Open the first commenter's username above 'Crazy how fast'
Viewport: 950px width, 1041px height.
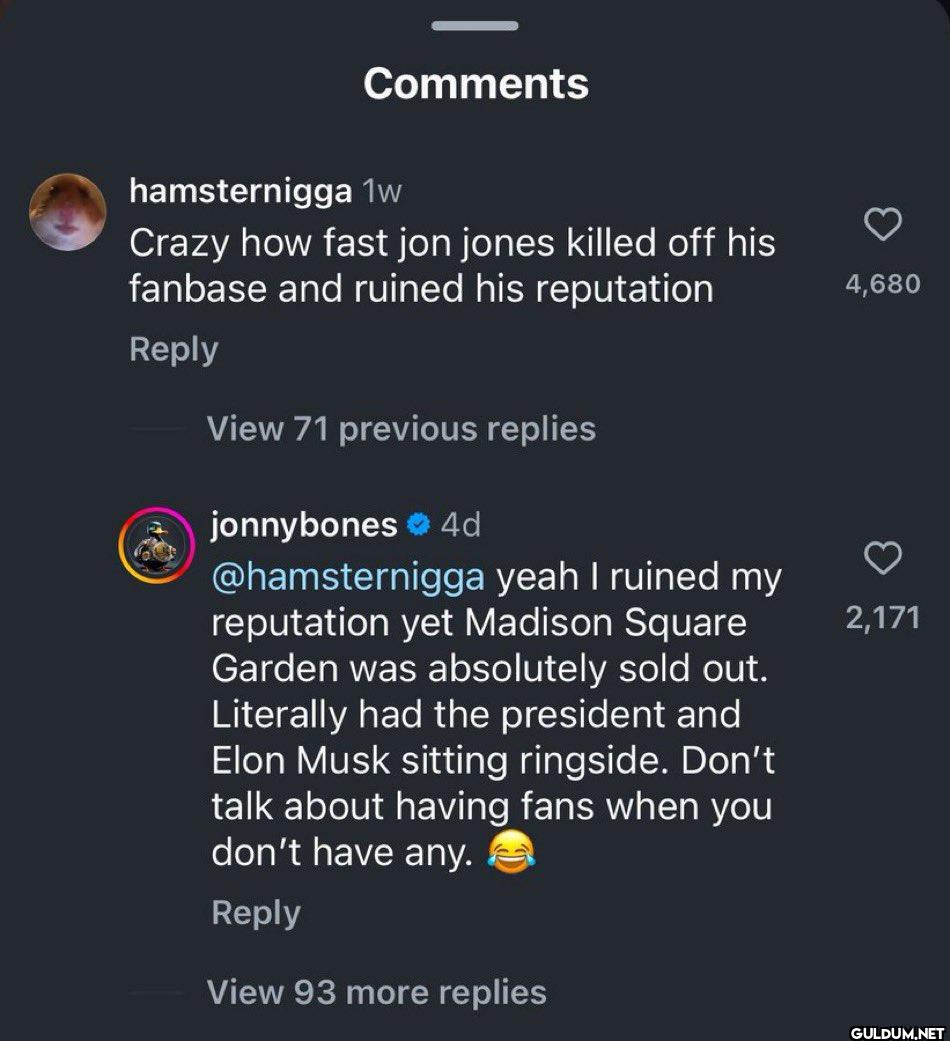click(x=240, y=192)
